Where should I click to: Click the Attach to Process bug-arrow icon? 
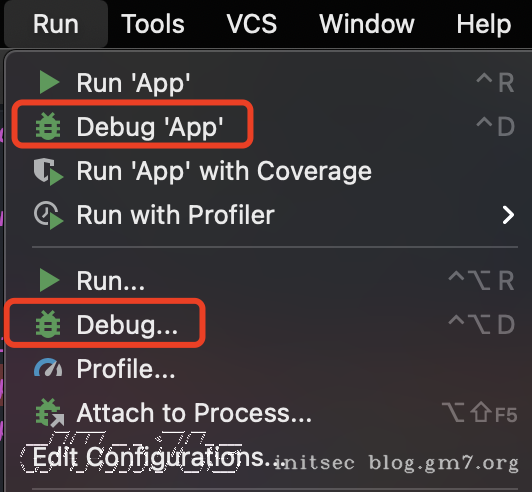click(x=50, y=413)
